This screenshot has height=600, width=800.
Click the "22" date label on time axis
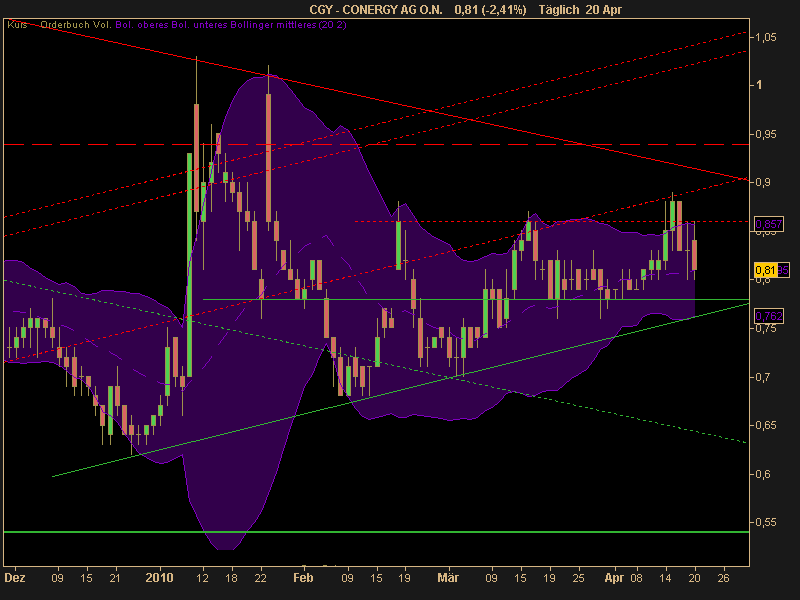(261, 578)
